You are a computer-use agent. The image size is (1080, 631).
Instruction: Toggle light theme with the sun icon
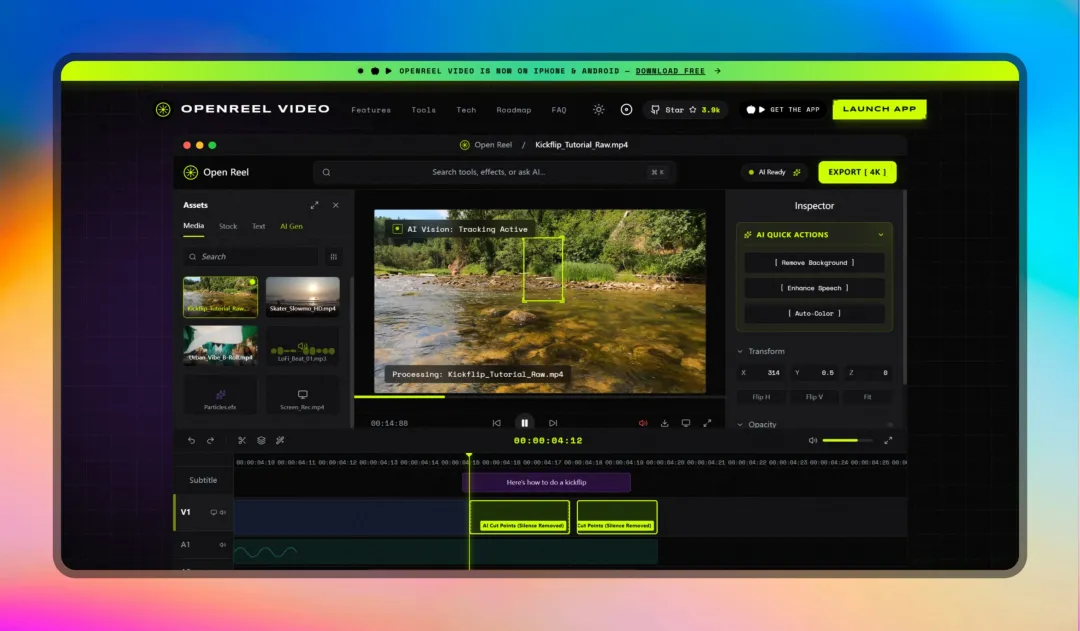[599, 110]
